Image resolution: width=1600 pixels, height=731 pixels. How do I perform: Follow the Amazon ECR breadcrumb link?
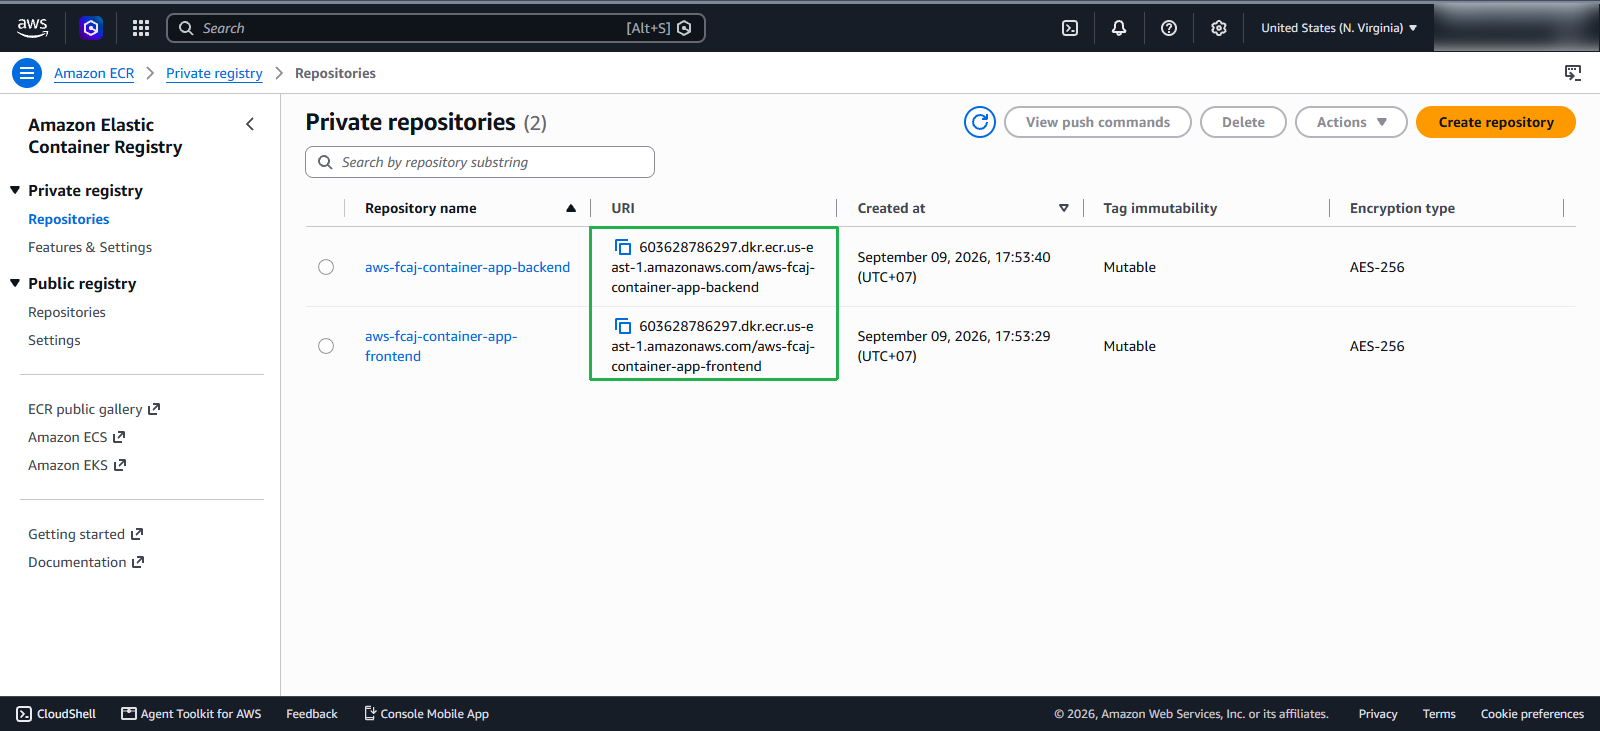coord(94,73)
